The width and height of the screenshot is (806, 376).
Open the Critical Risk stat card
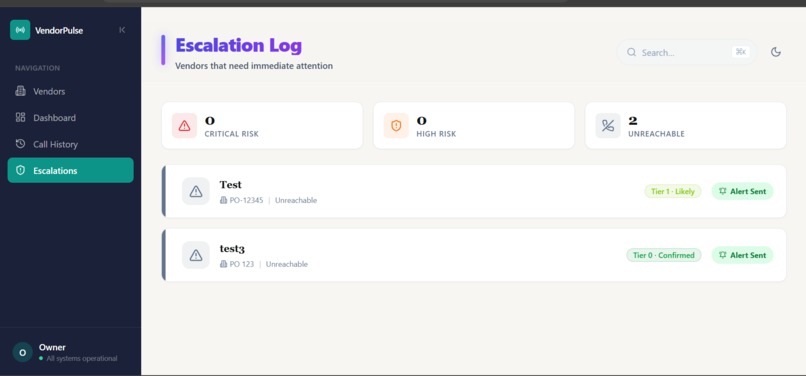262,126
